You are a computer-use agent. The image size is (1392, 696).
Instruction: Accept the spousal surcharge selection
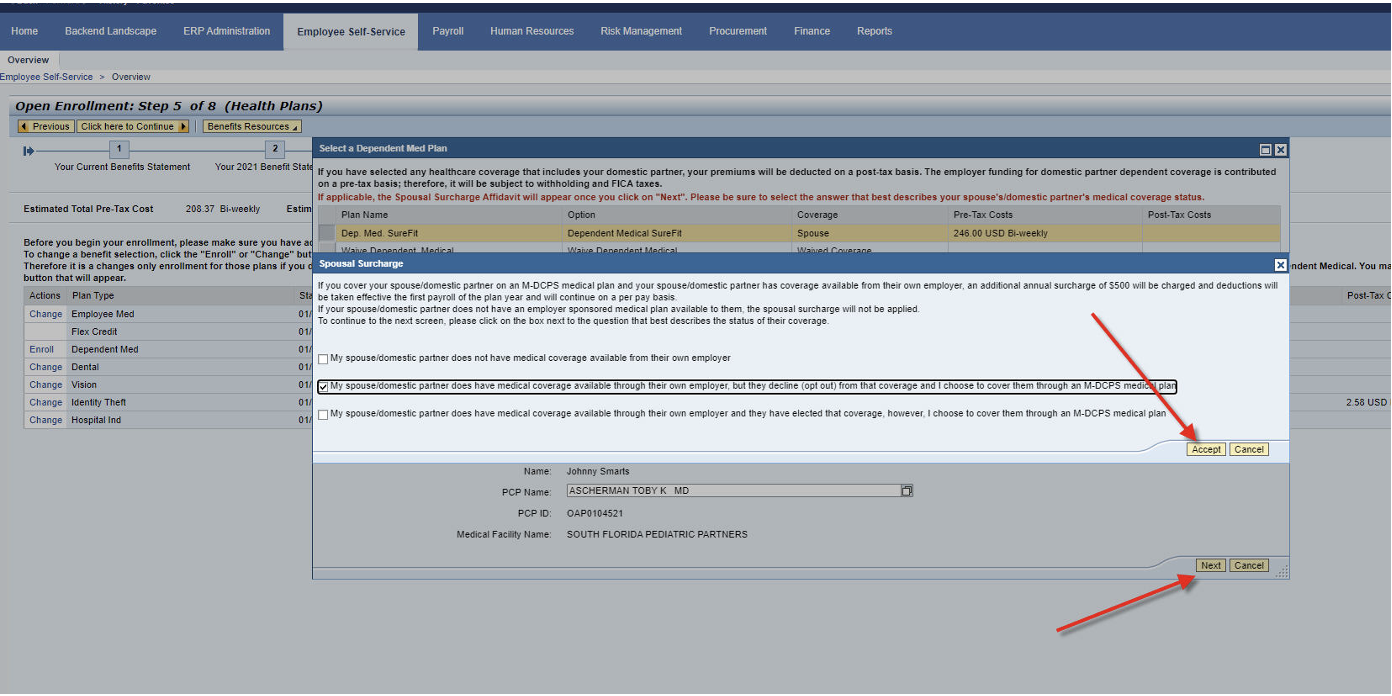pos(1206,450)
